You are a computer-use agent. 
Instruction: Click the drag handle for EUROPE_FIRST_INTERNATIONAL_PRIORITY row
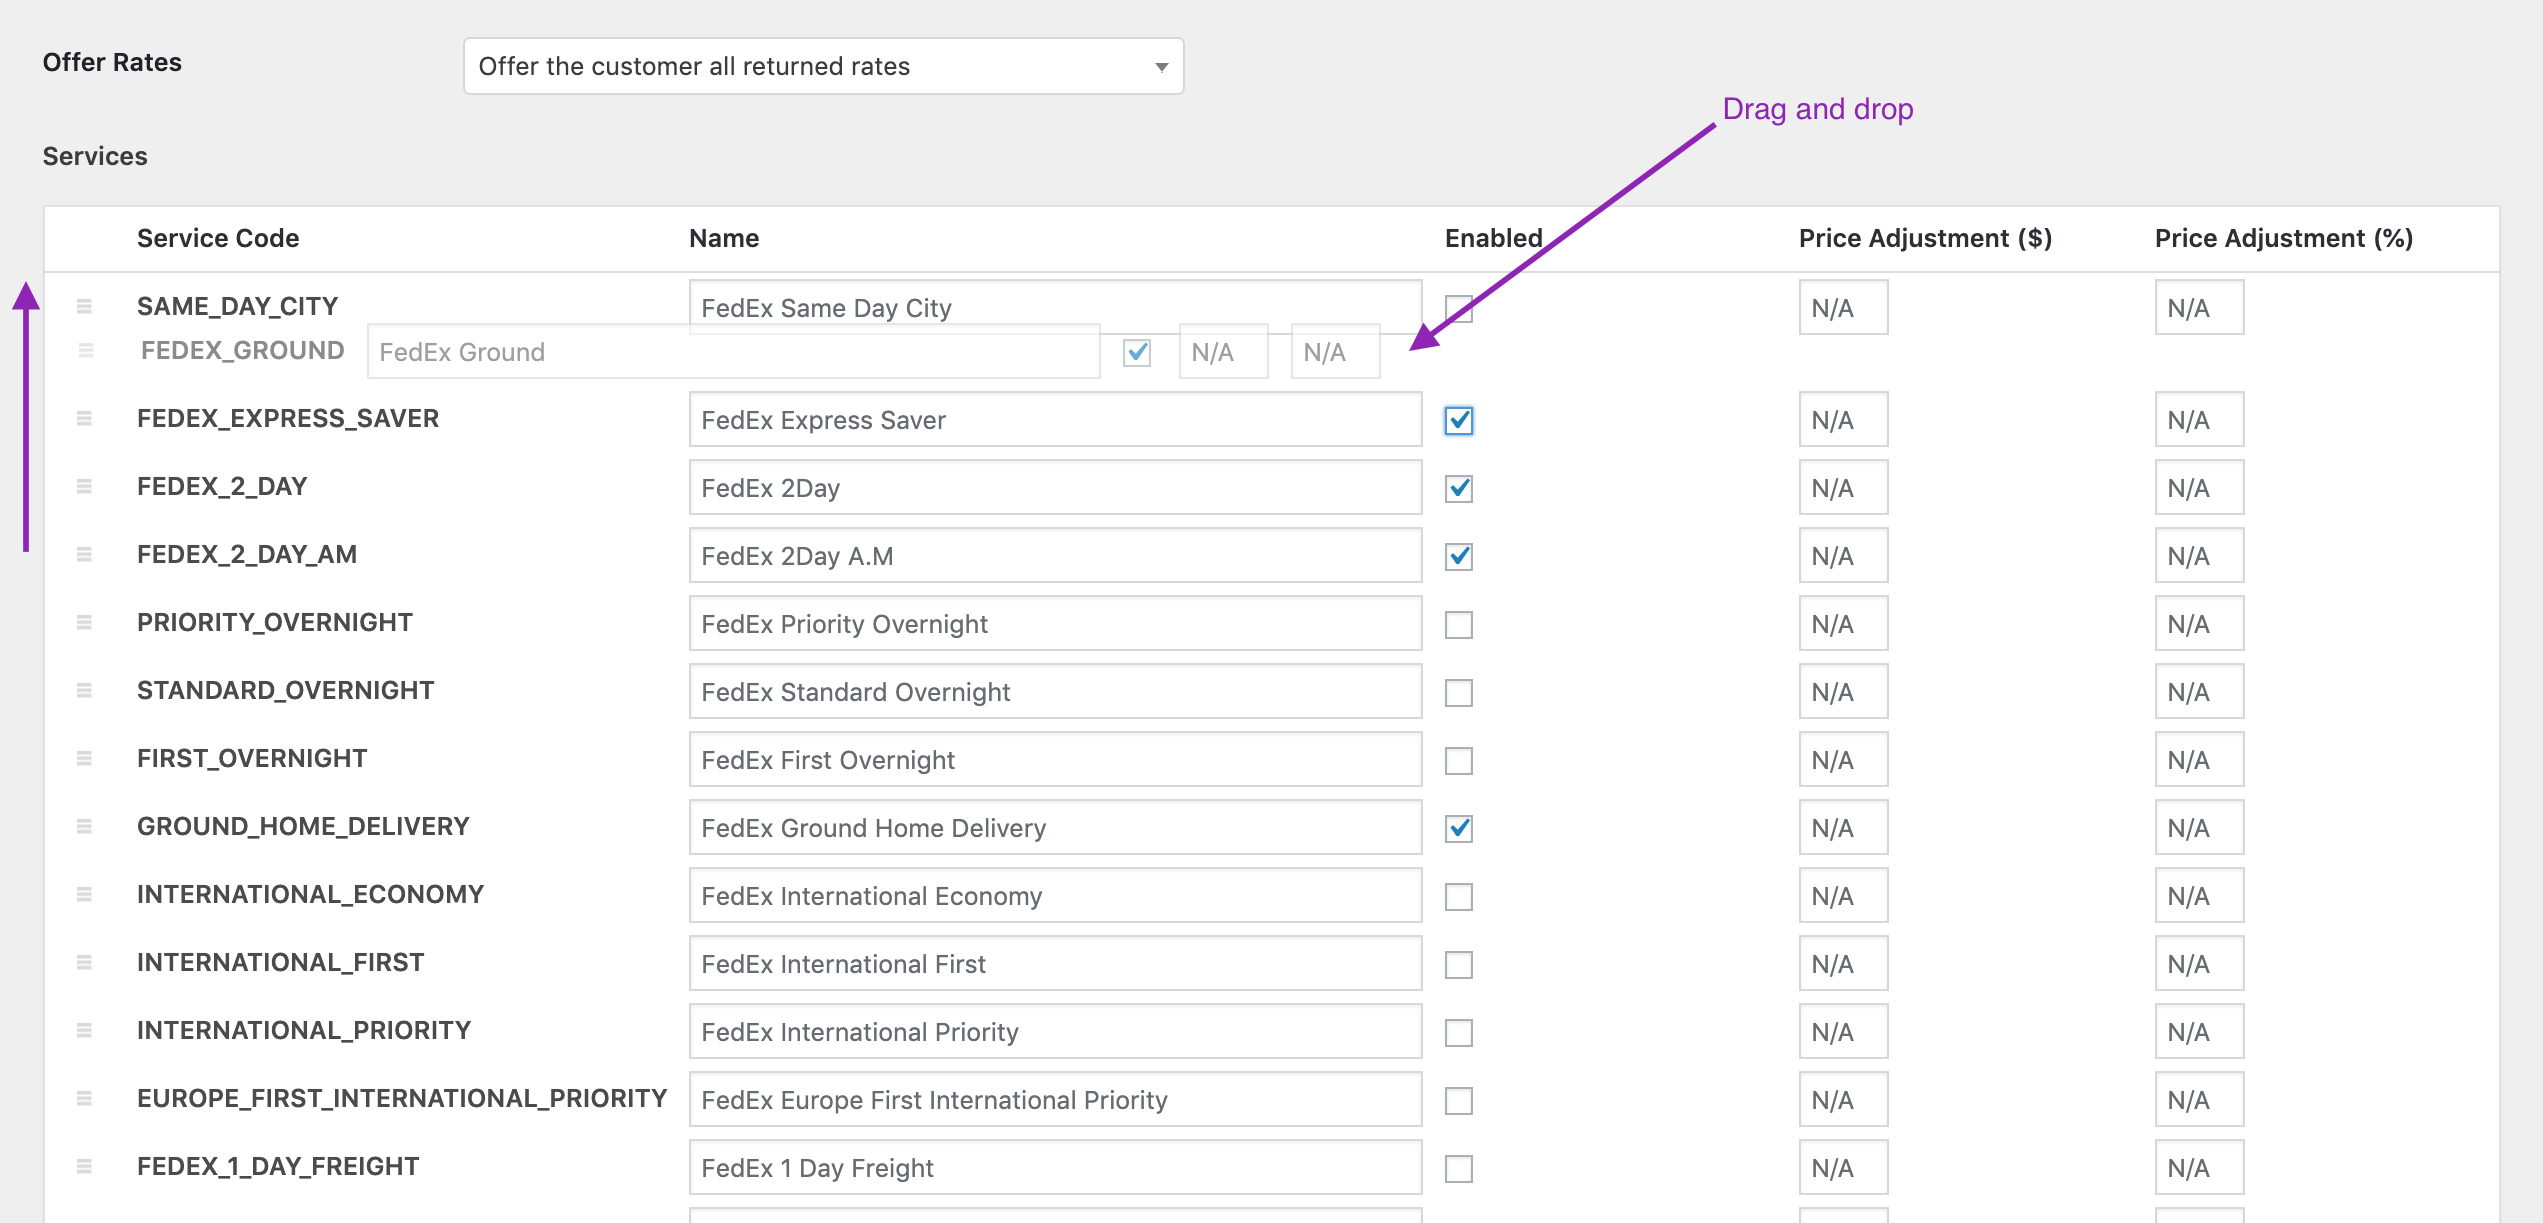(x=84, y=1099)
